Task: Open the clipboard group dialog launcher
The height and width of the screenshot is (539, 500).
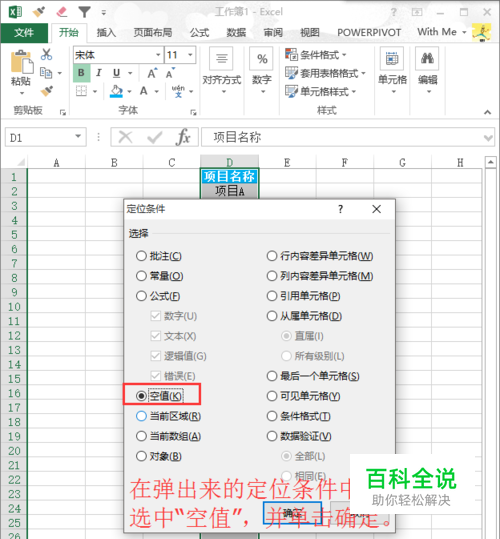Action: click(63, 112)
